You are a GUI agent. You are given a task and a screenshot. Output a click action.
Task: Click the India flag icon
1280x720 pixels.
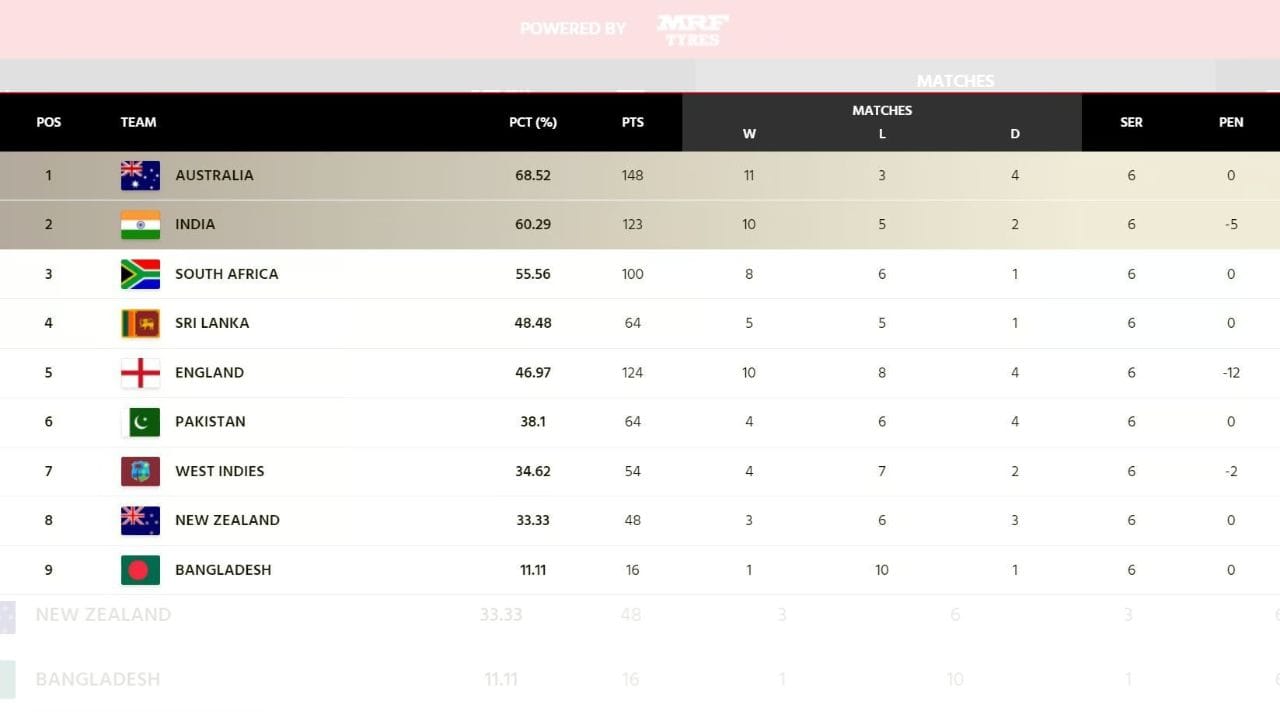pyautogui.click(x=140, y=224)
